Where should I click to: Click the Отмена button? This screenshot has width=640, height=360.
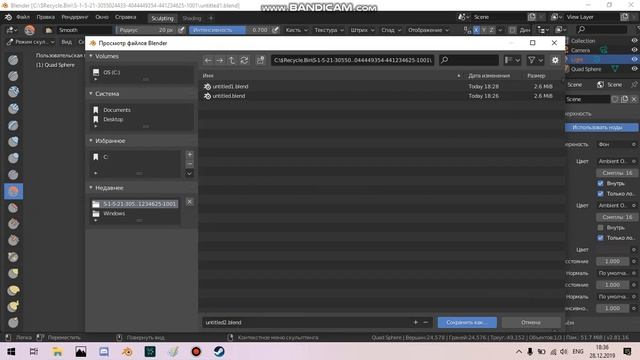pos(531,322)
